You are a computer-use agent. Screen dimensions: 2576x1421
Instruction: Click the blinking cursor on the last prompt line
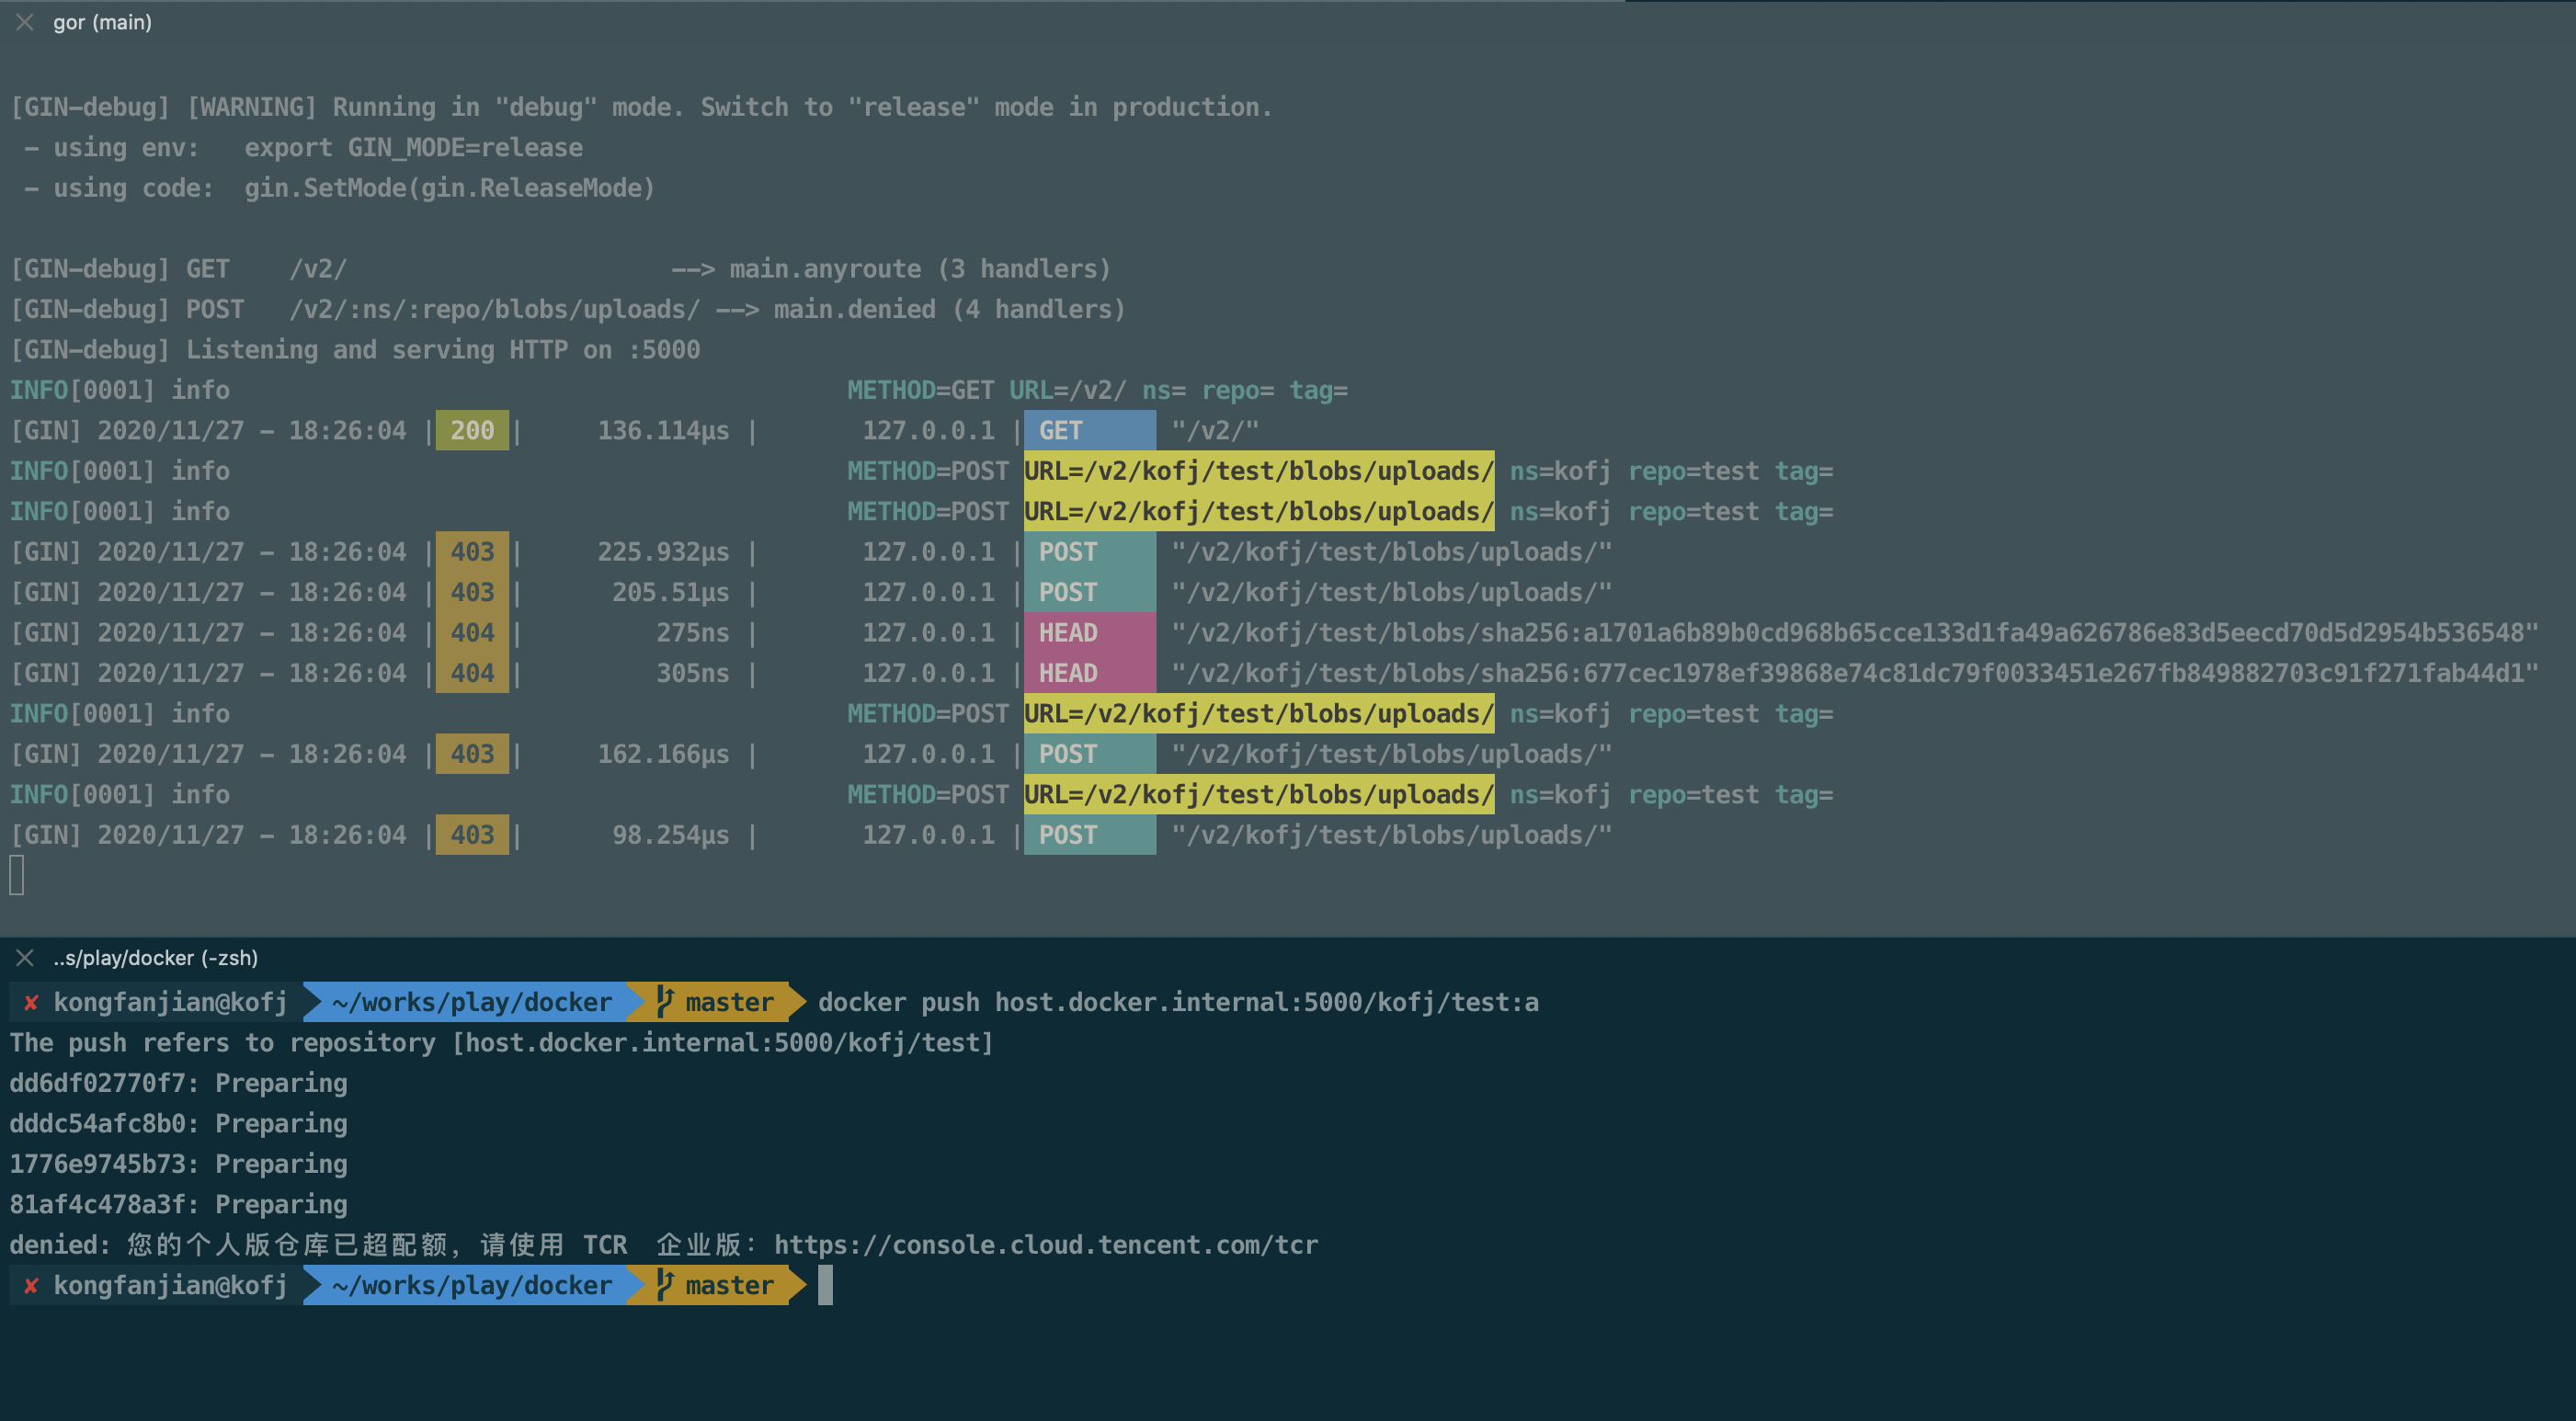pos(825,1286)
